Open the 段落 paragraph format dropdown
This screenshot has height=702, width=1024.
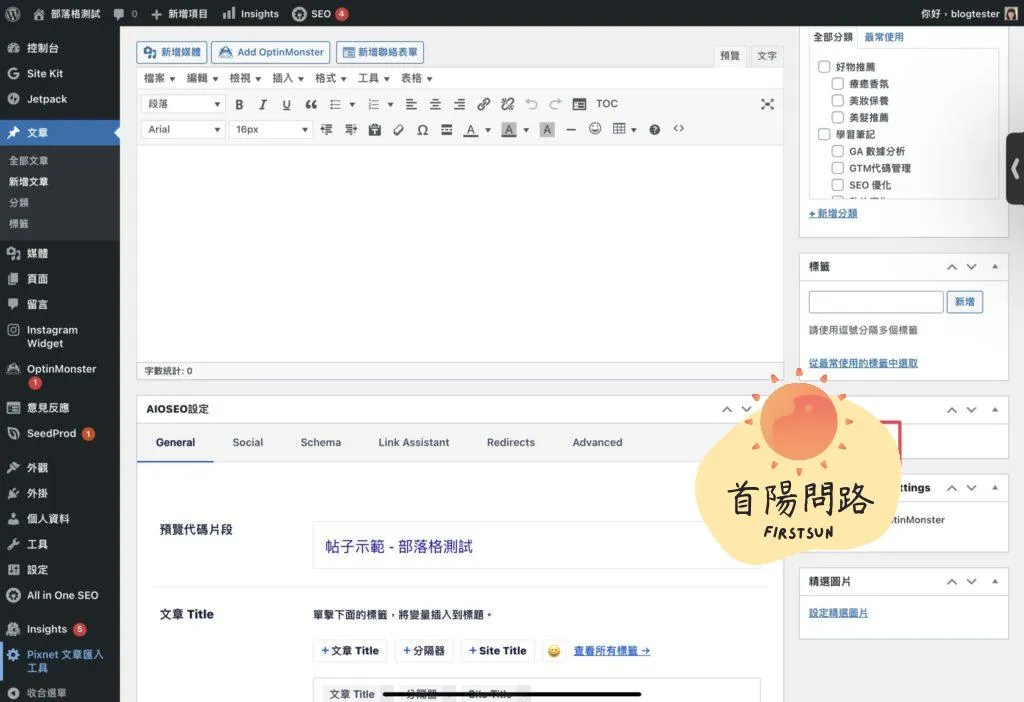point(185,104)
